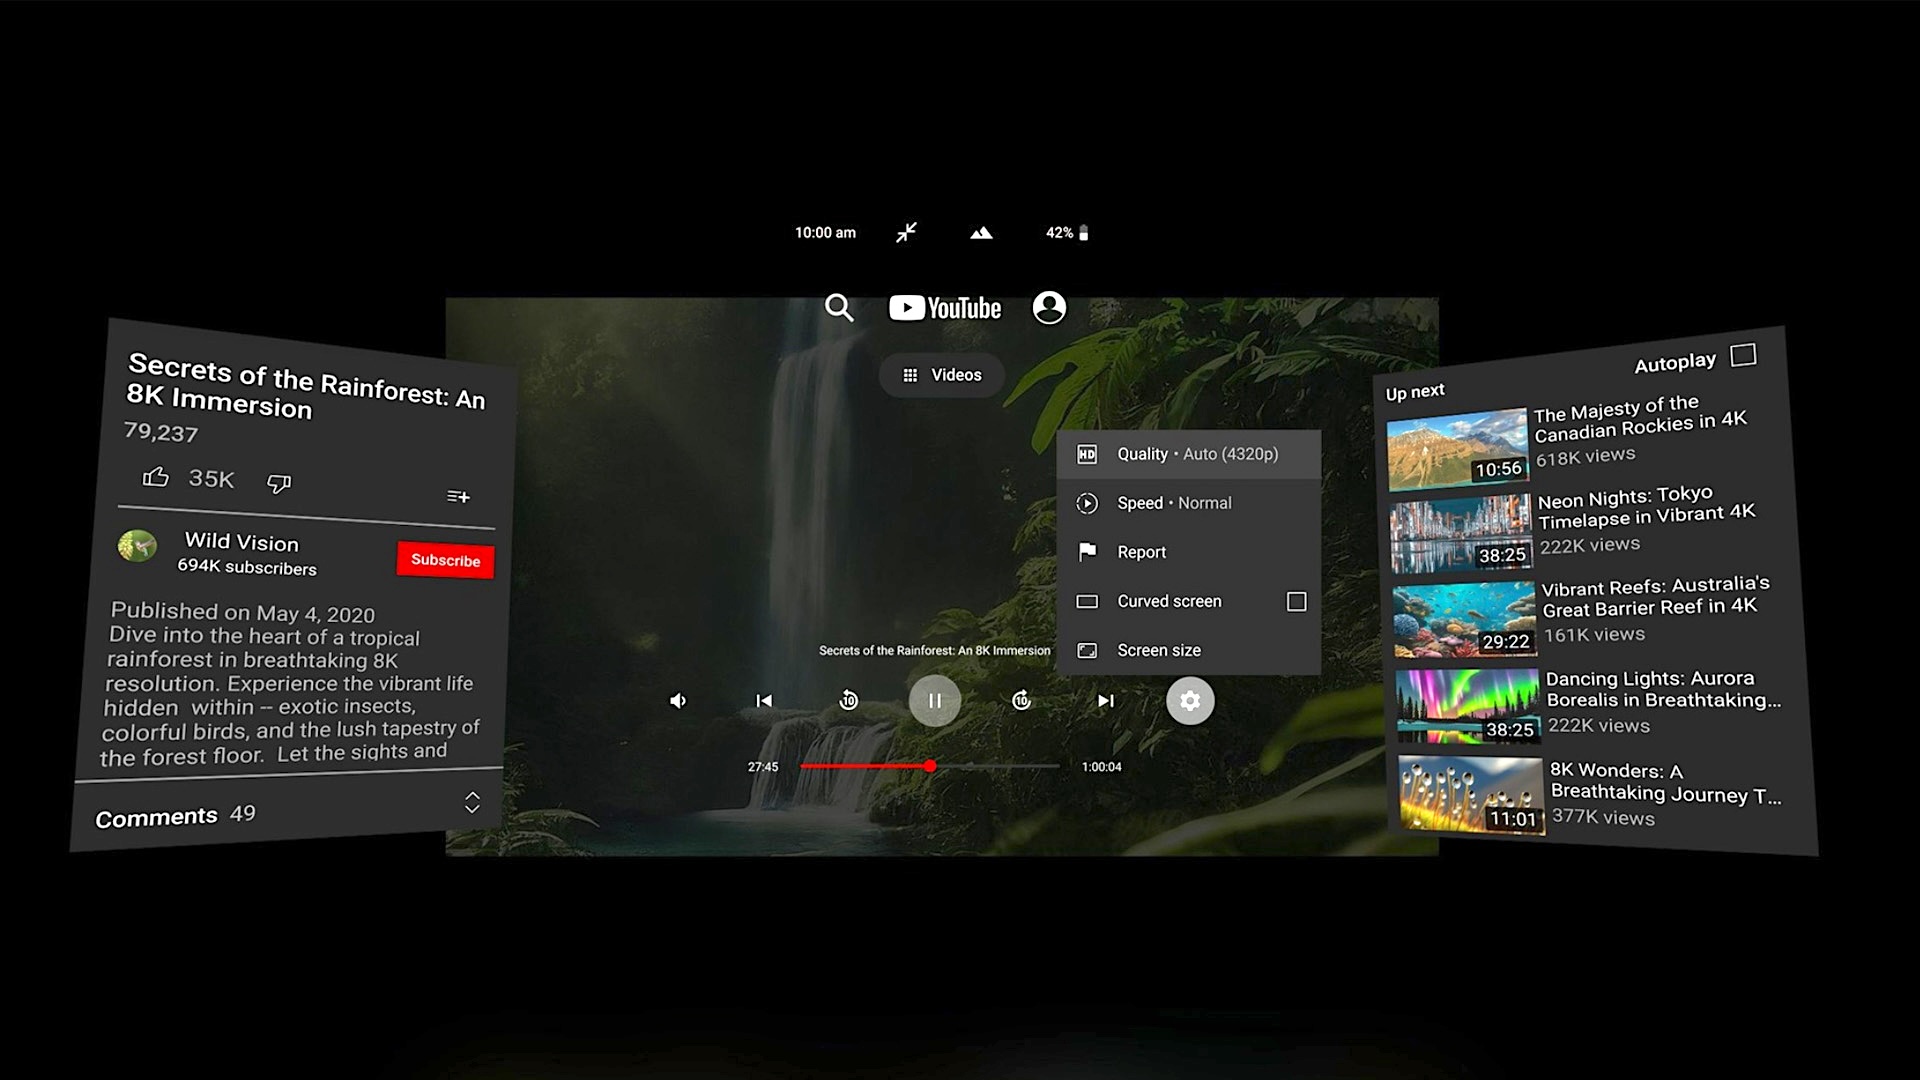This screenshot has height=1080, width=1920.
Task: Click Secrets of the Rainforest panel title
Action: pos(306,386)
